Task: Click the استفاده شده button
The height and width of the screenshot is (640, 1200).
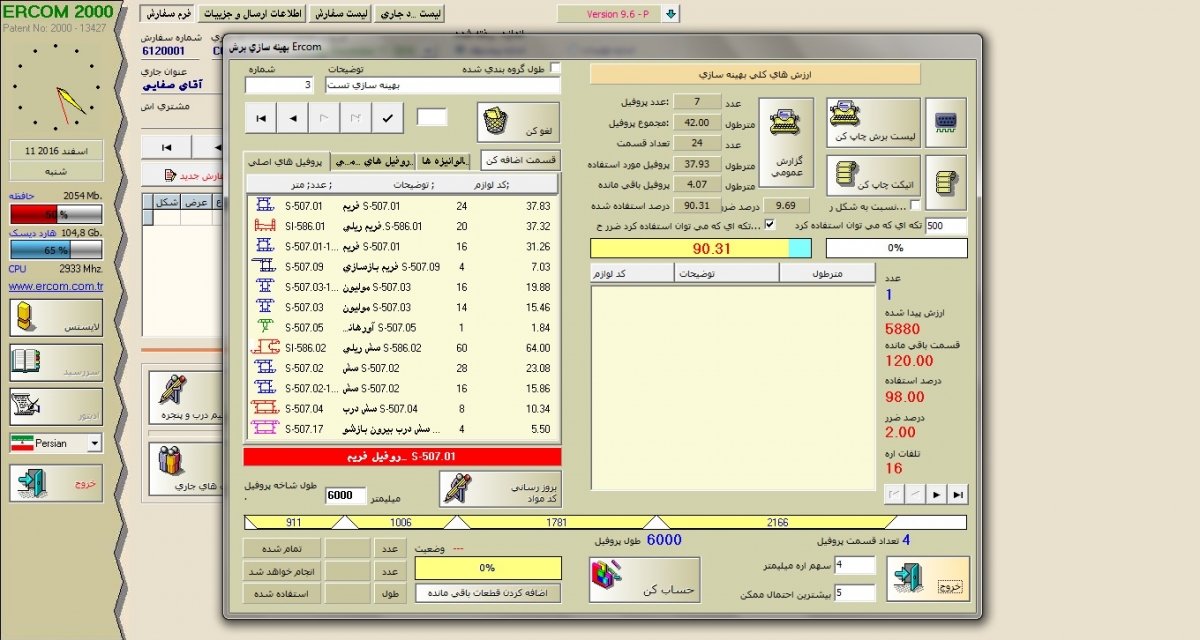Action: 282,593
